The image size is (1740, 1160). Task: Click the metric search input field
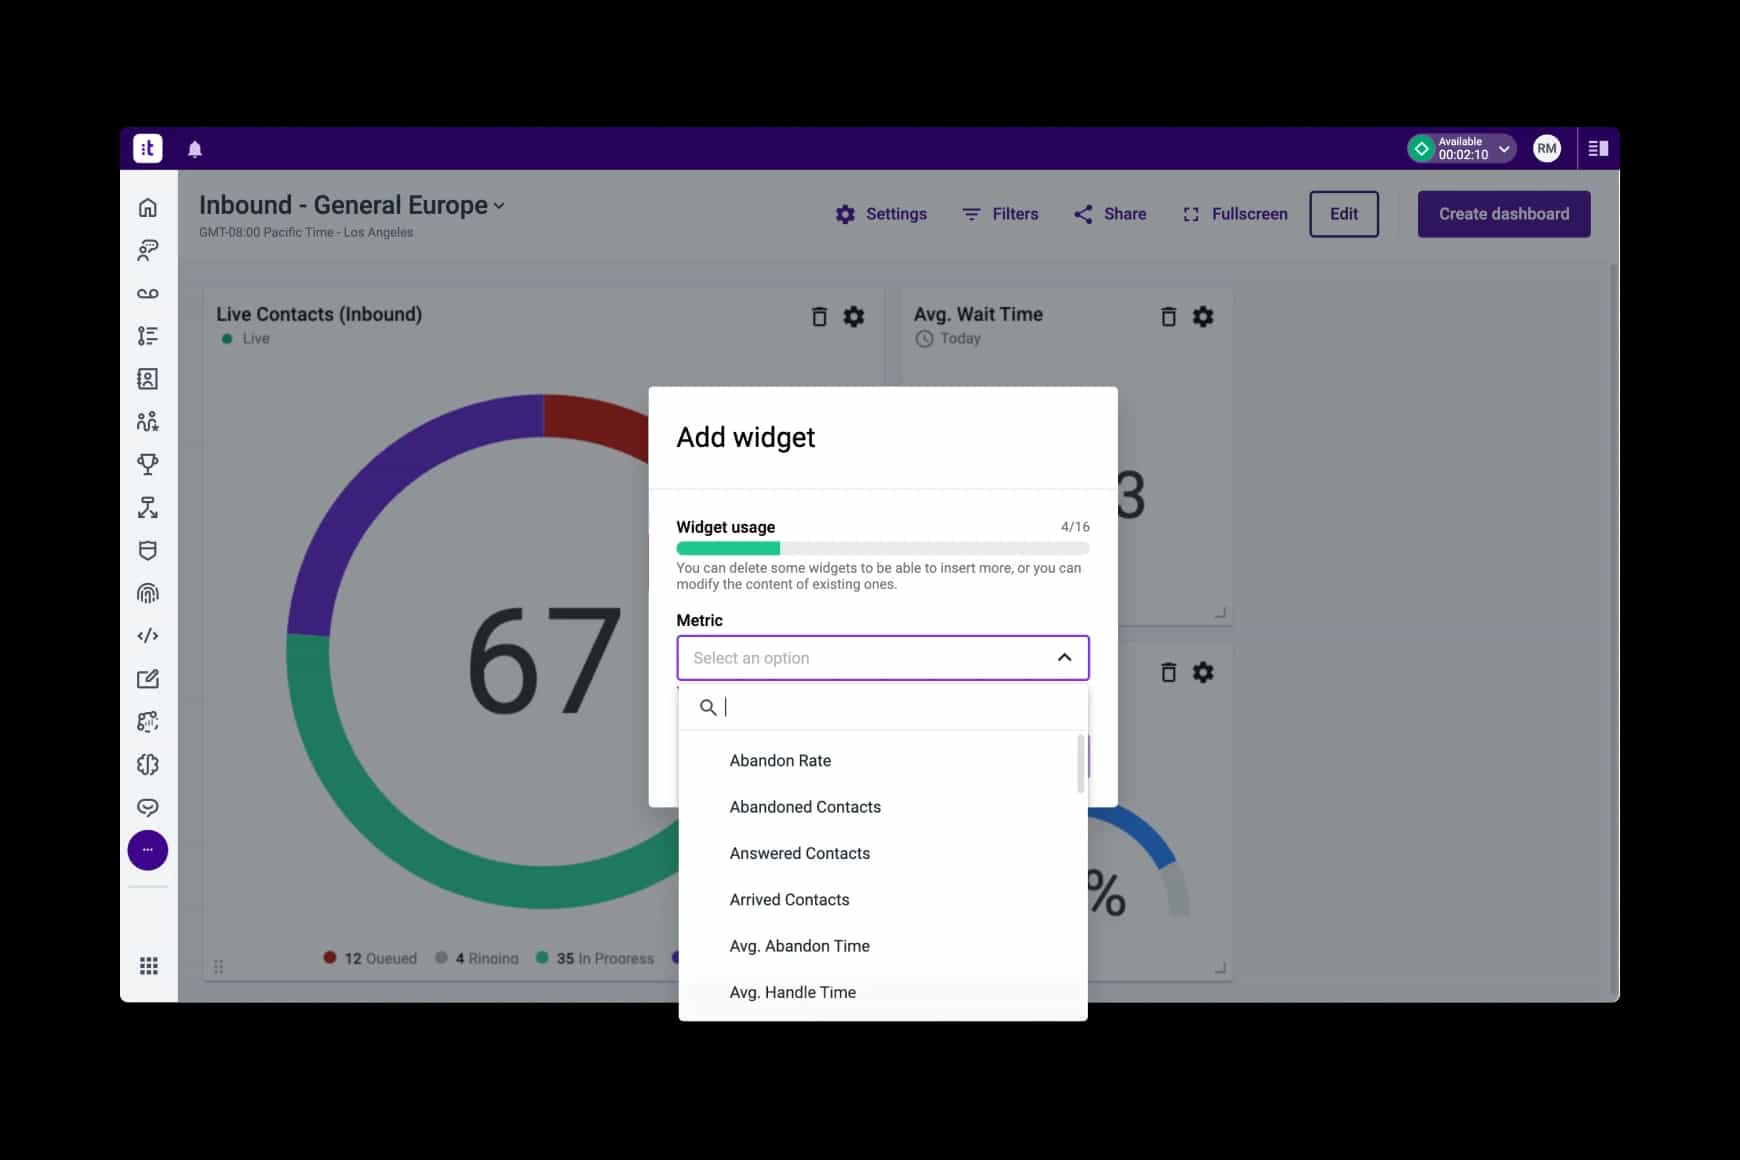point(895,707)
